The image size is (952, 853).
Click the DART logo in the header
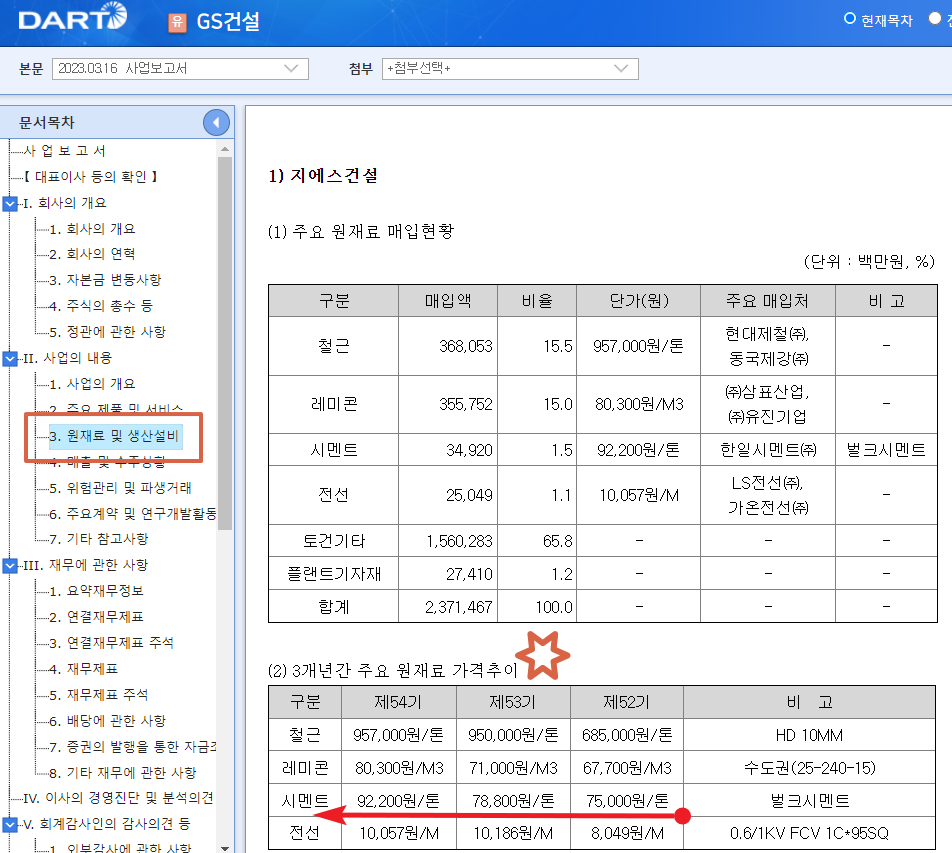70,17
